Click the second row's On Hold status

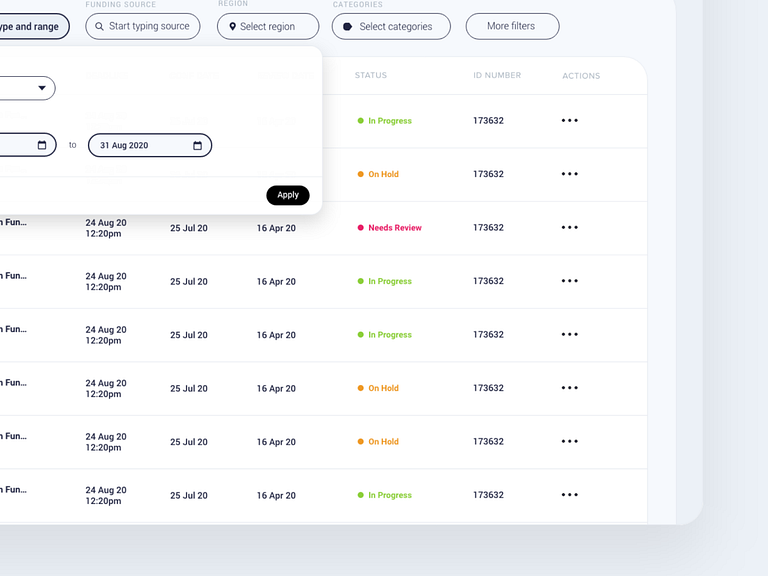pos(384,174)
